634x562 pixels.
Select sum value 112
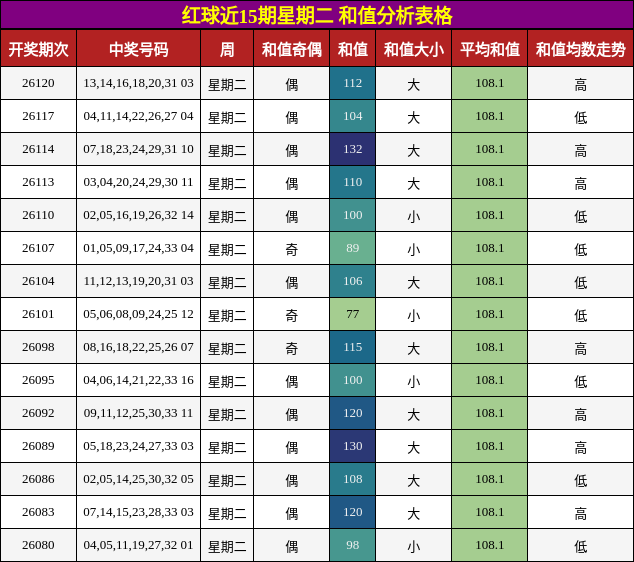point(353,83)
